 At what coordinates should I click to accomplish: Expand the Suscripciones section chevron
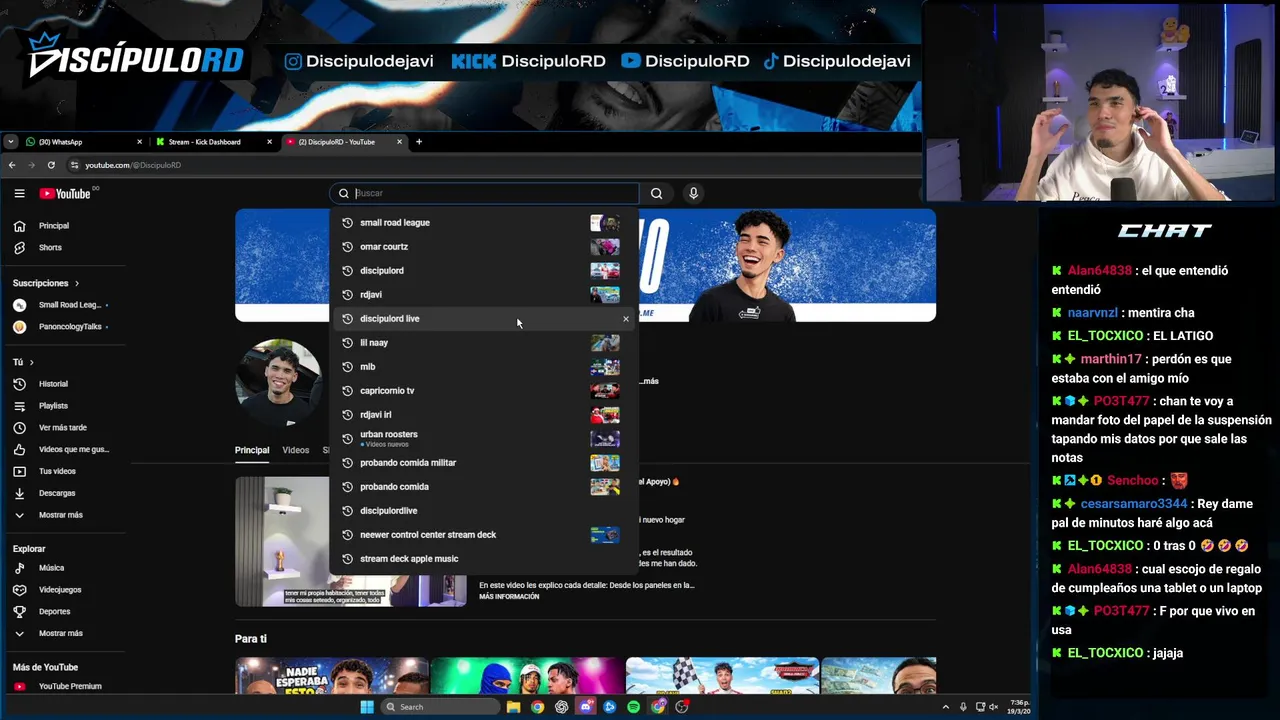76,283
